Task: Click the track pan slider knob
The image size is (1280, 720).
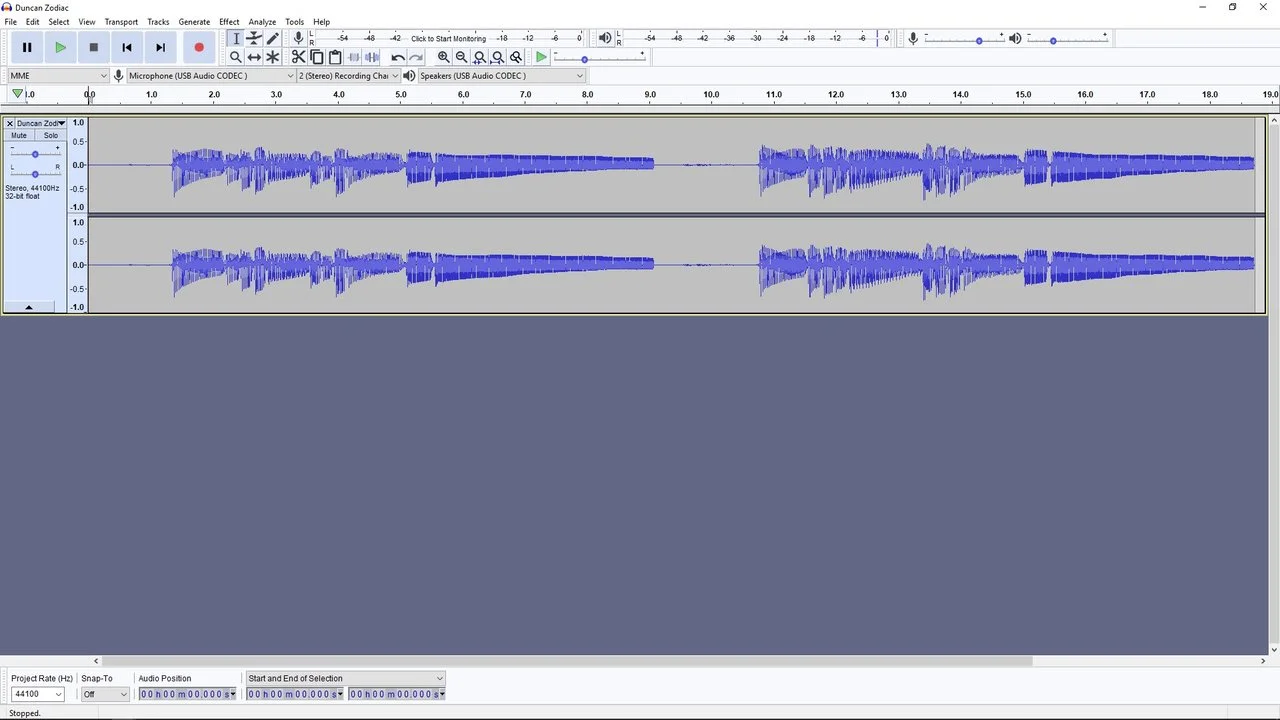Action: (x=35, y=174)
